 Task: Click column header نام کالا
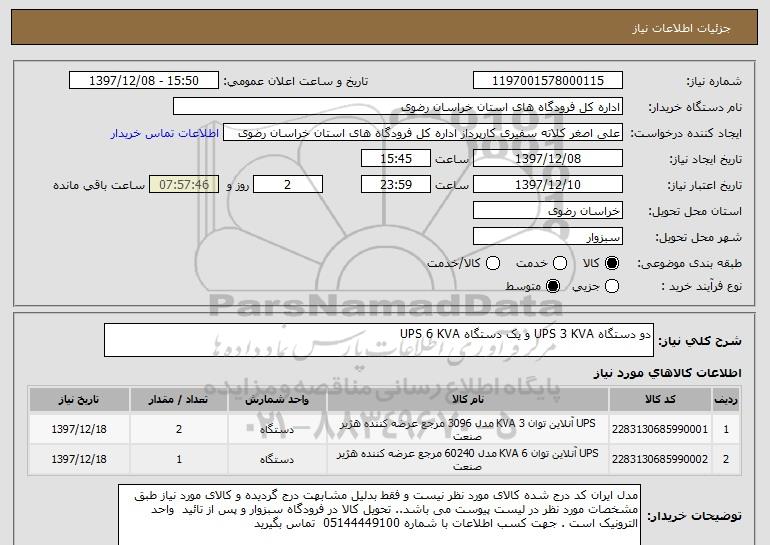coord(468,400)
